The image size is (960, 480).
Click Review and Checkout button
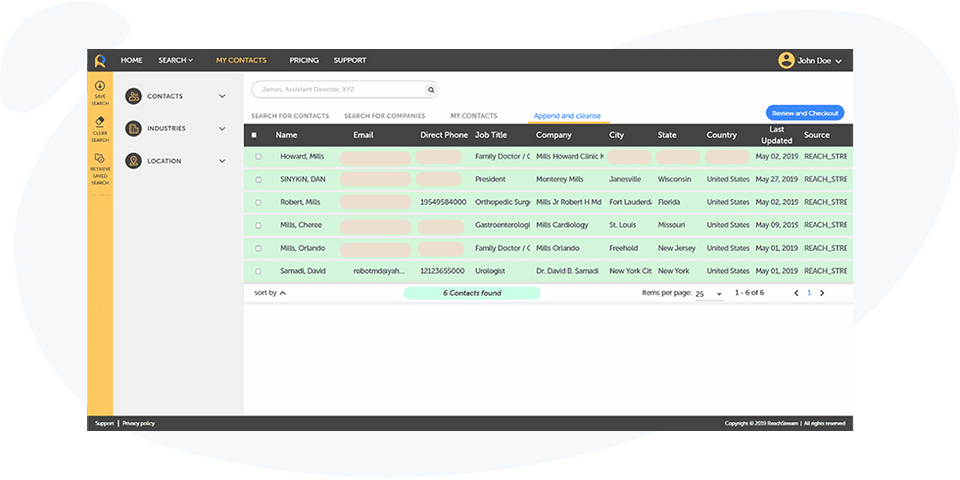[x=805, y=113]
